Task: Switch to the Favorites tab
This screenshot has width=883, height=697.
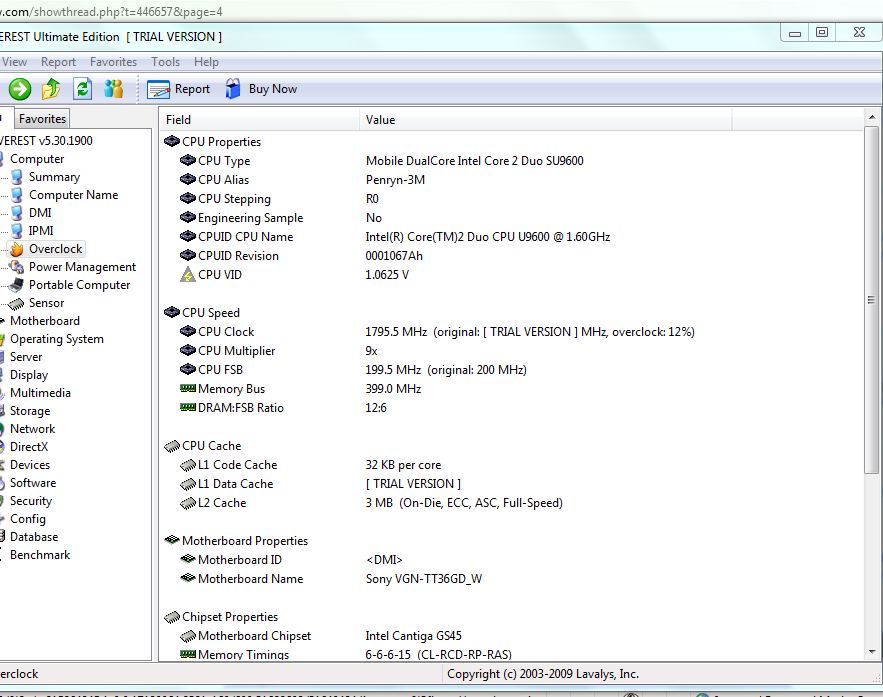Action: (x=42, y=119)
